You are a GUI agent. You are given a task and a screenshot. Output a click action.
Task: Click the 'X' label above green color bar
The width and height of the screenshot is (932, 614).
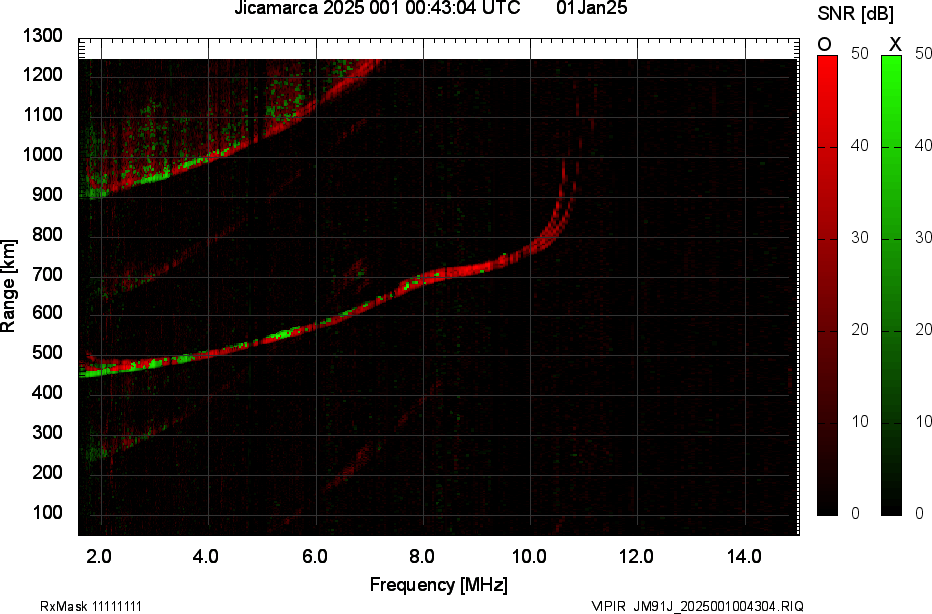[895, 45]
